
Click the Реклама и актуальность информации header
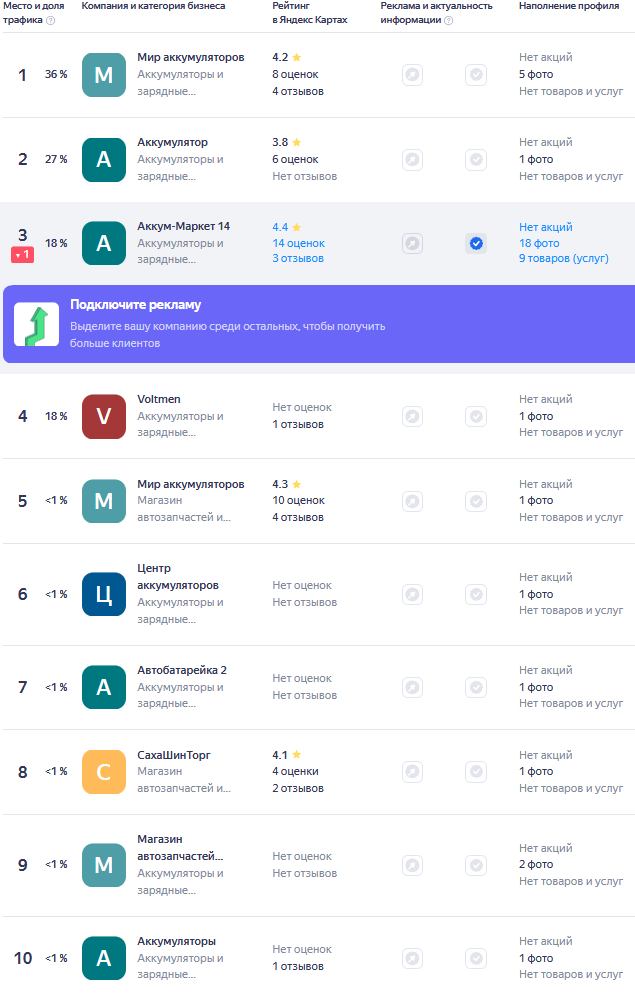coord(437,13)
